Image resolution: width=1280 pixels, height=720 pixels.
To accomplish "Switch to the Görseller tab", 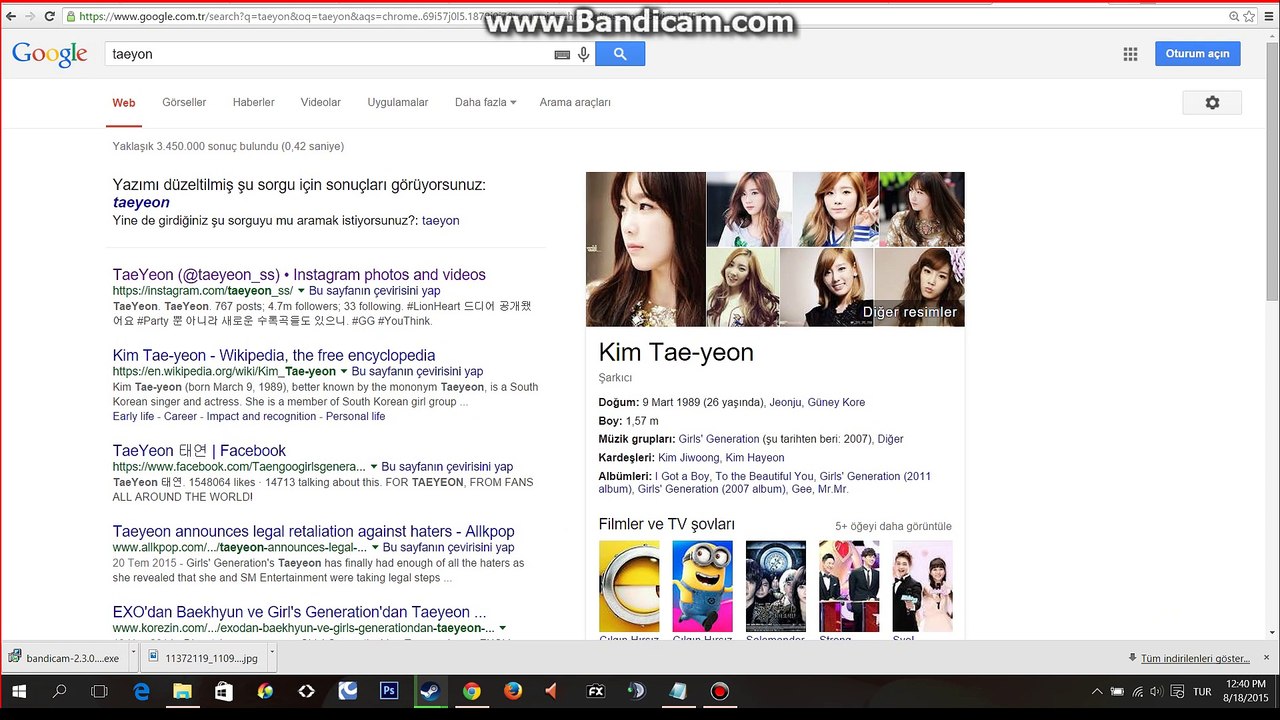I will click(x=184, y=102).
